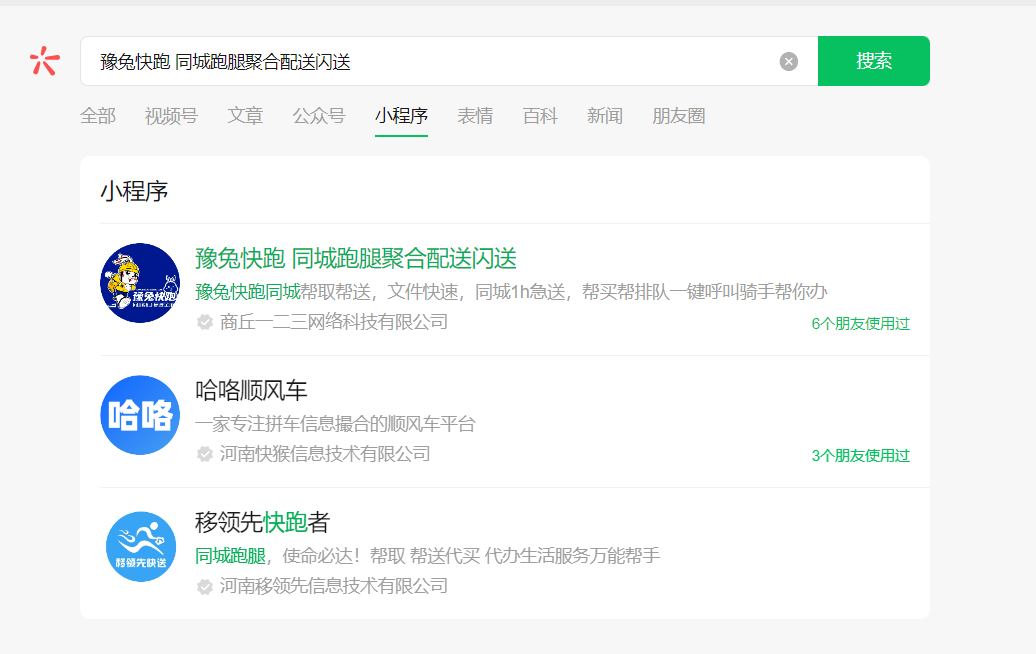Open the 哈咯顺风车 result title
The image size is (1036, 654).
[x=251, y=390]
